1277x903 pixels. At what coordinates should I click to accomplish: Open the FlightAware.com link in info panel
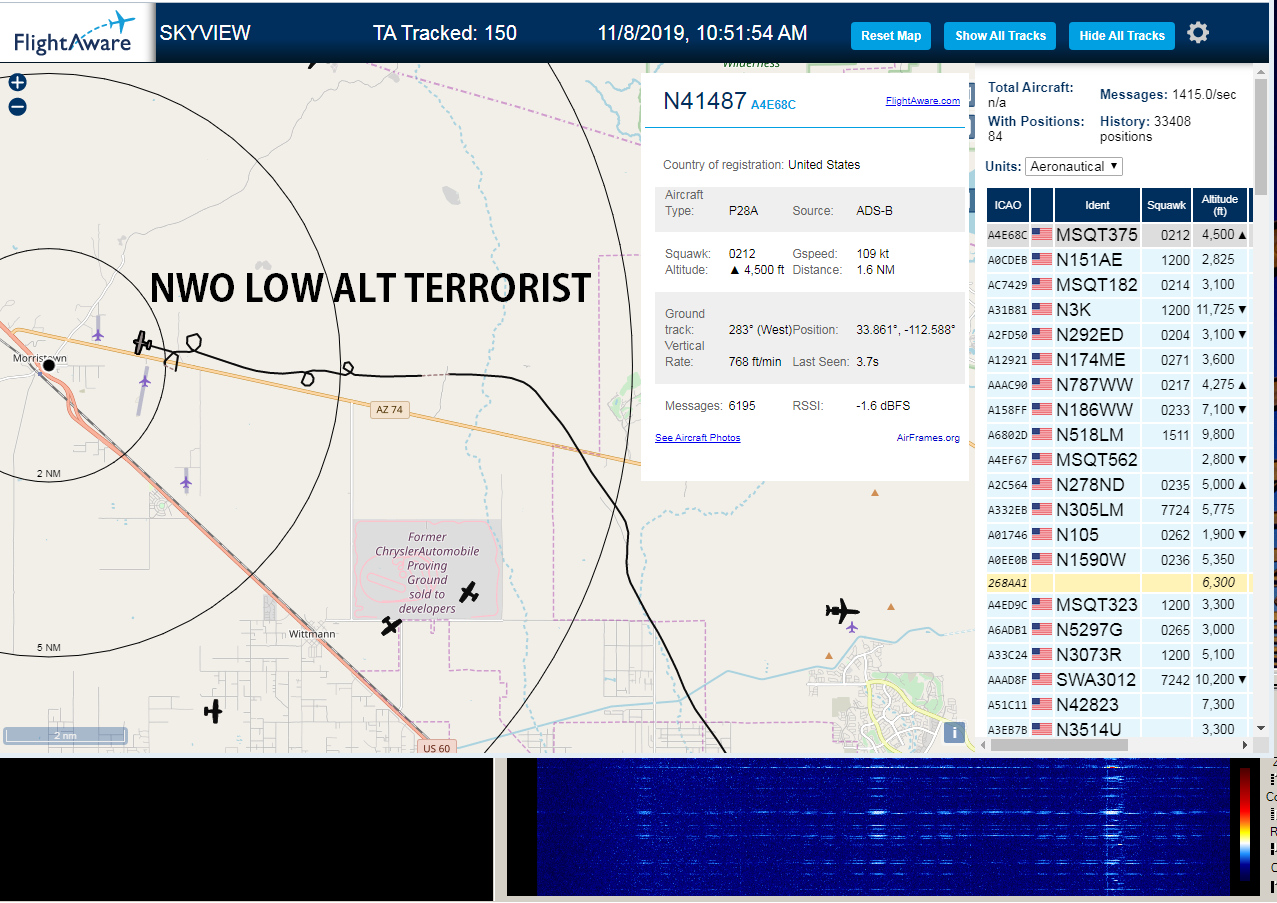[x=922, y=101]
